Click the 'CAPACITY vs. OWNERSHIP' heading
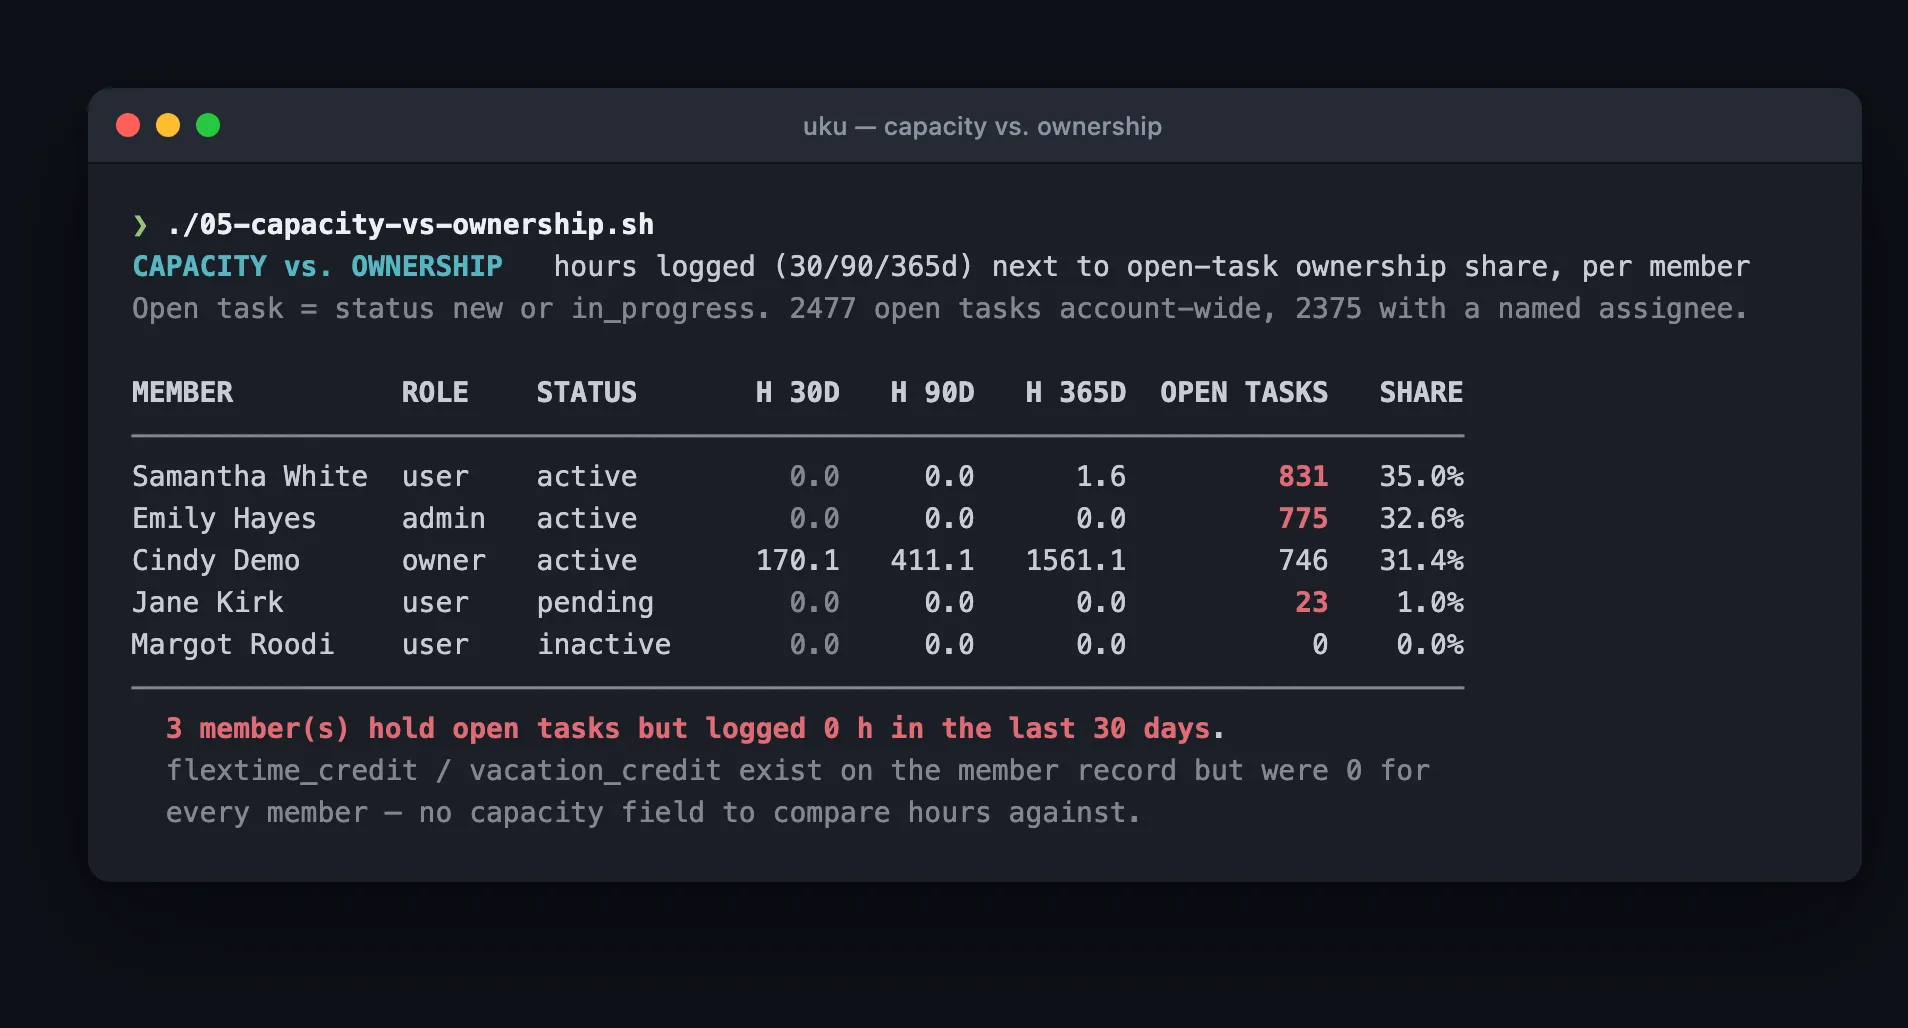Viewport: 1908px width, 1028px height. [317, 267]
